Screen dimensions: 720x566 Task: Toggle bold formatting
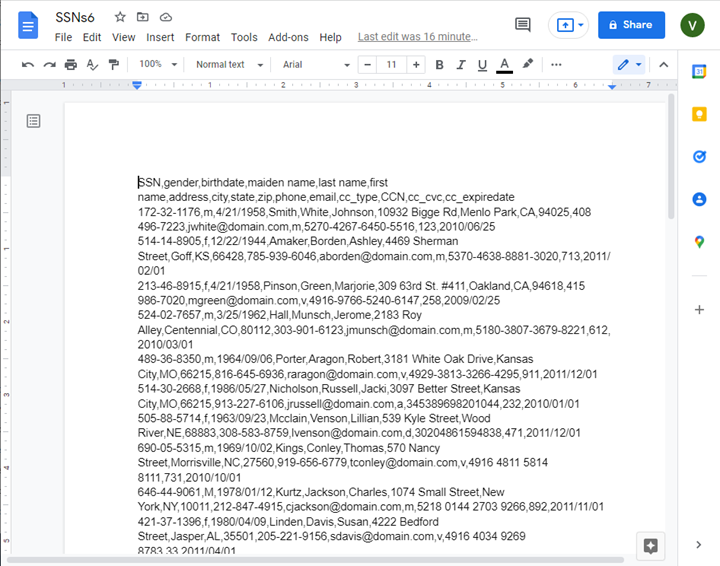point(439,65)
